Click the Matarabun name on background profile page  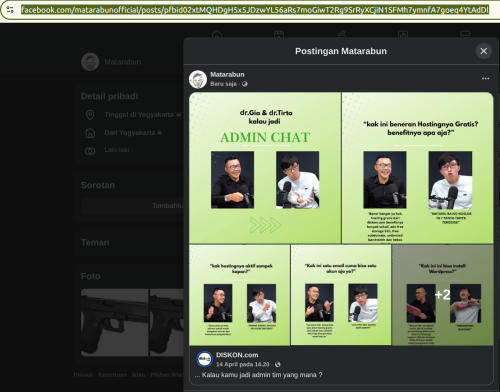(x=123, y=62)
